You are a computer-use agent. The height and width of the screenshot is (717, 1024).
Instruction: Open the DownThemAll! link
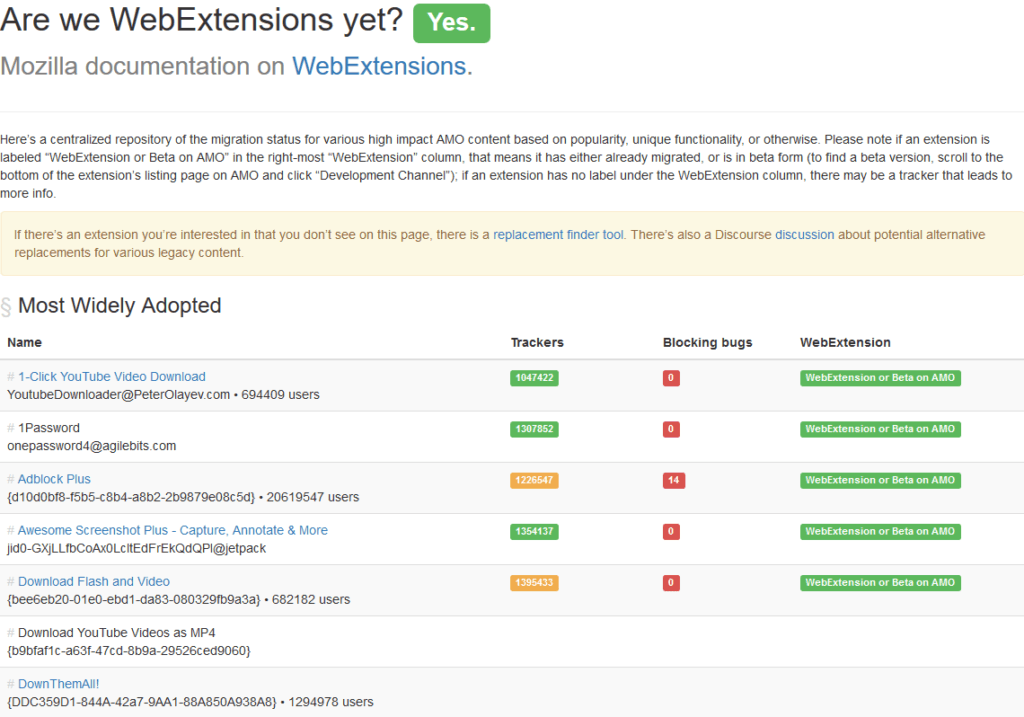(x=59, y=684)
